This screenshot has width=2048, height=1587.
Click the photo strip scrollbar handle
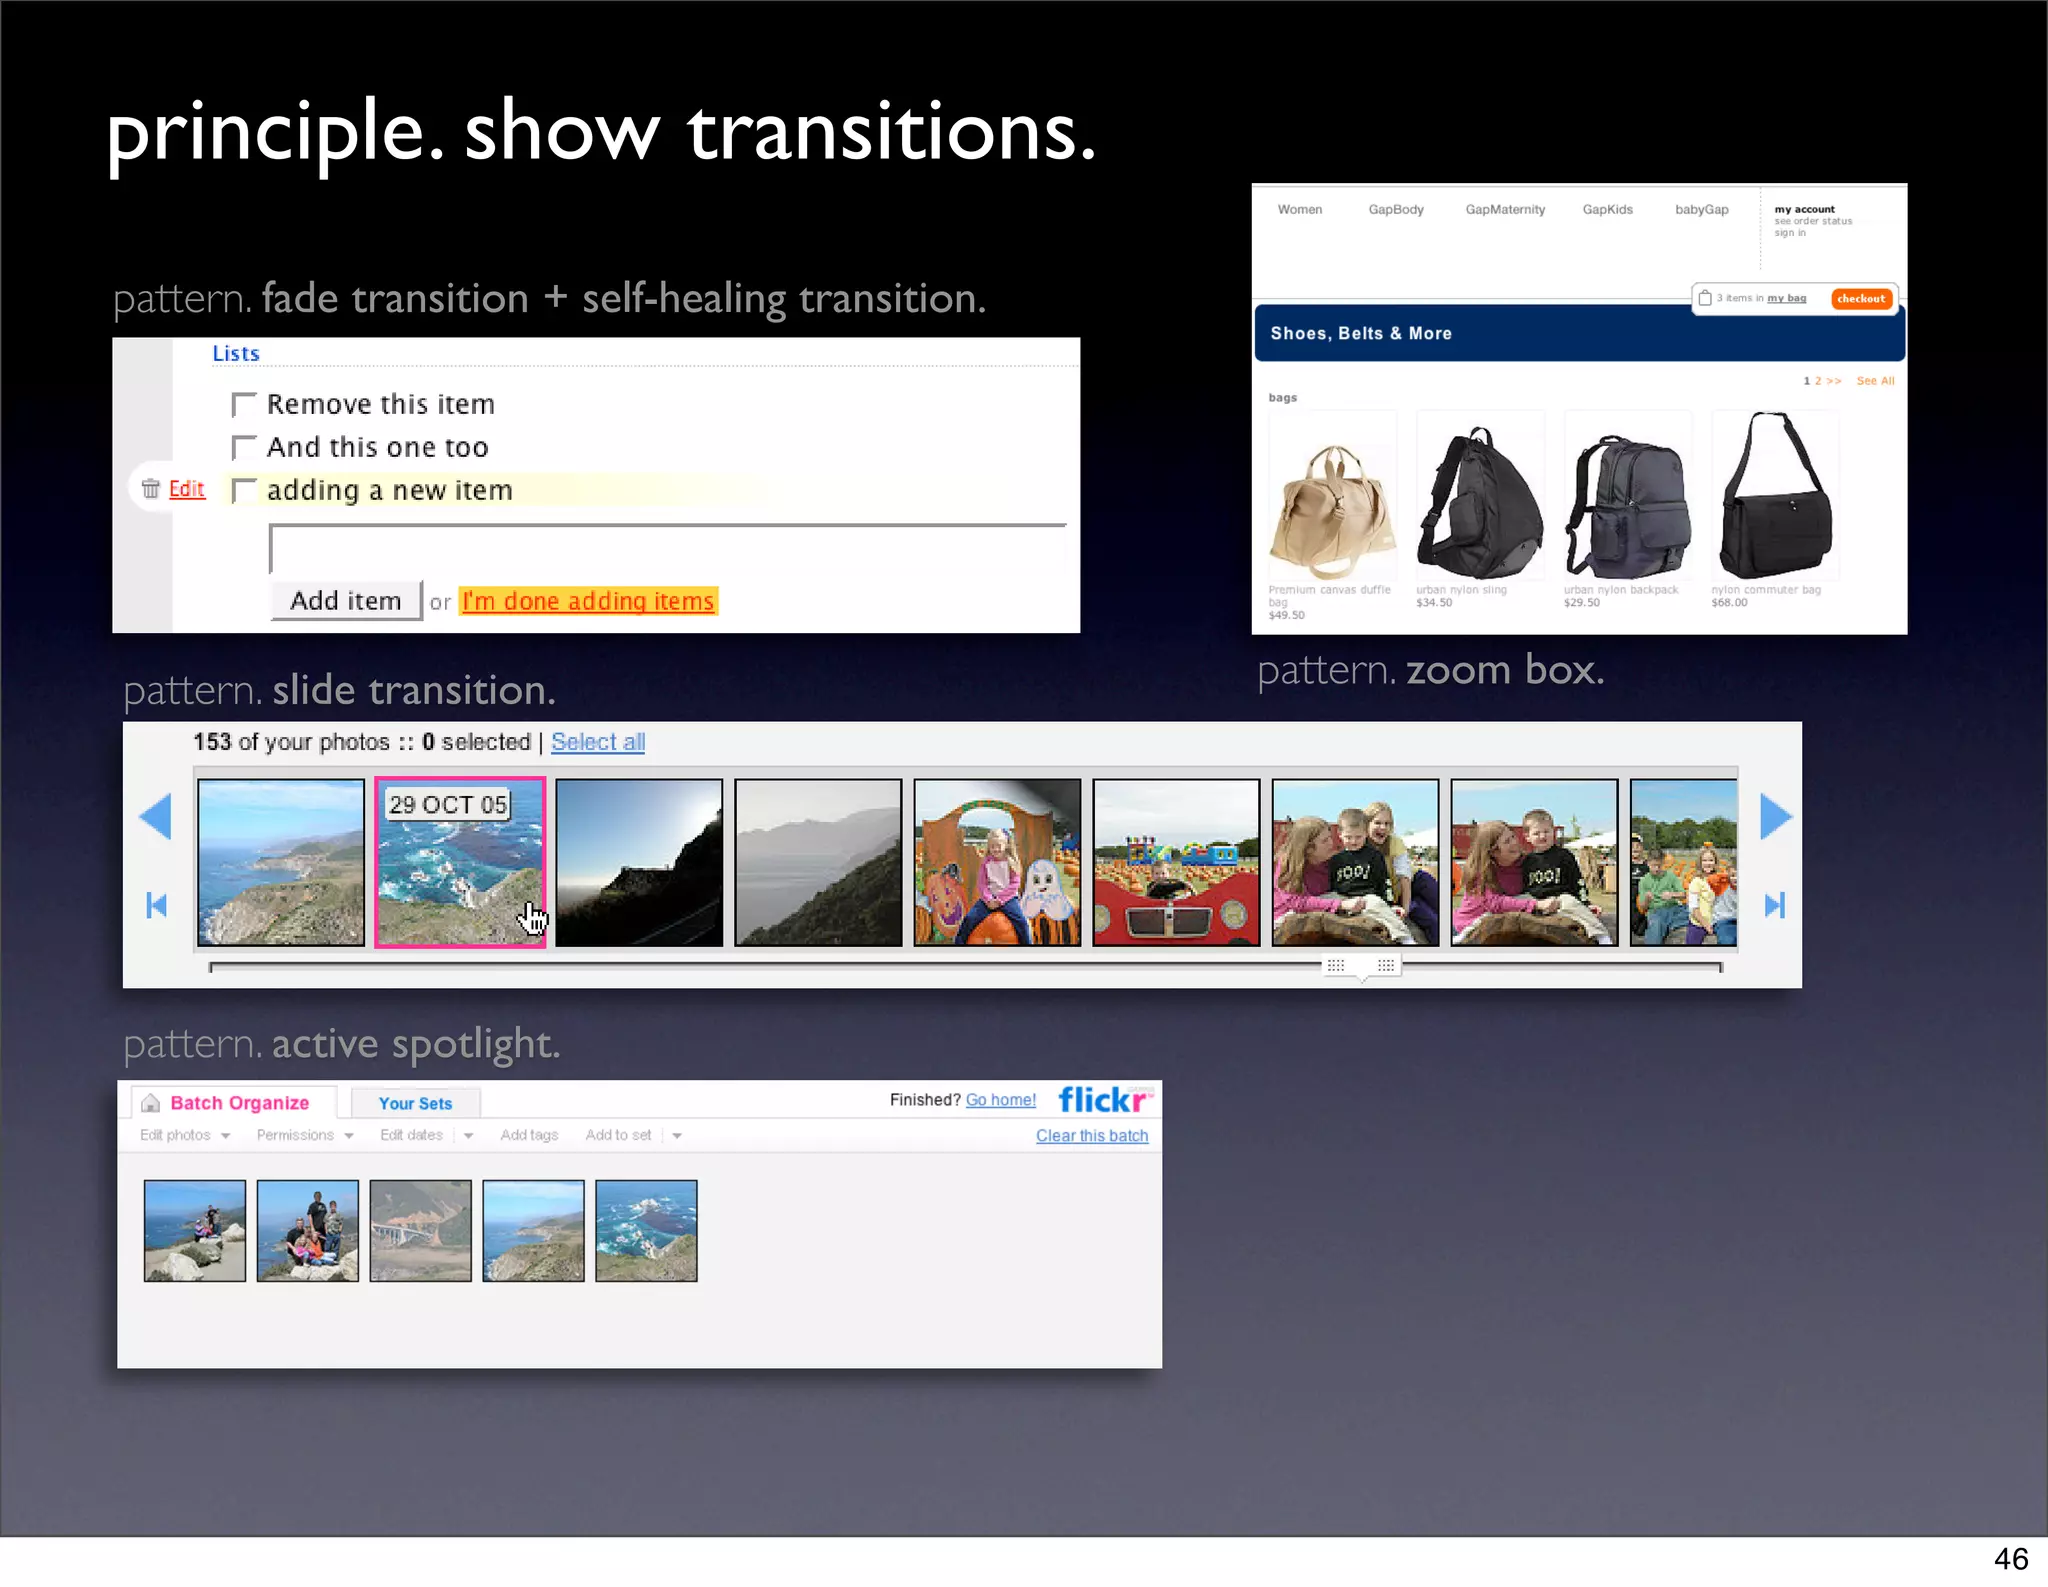point(1361,966)
